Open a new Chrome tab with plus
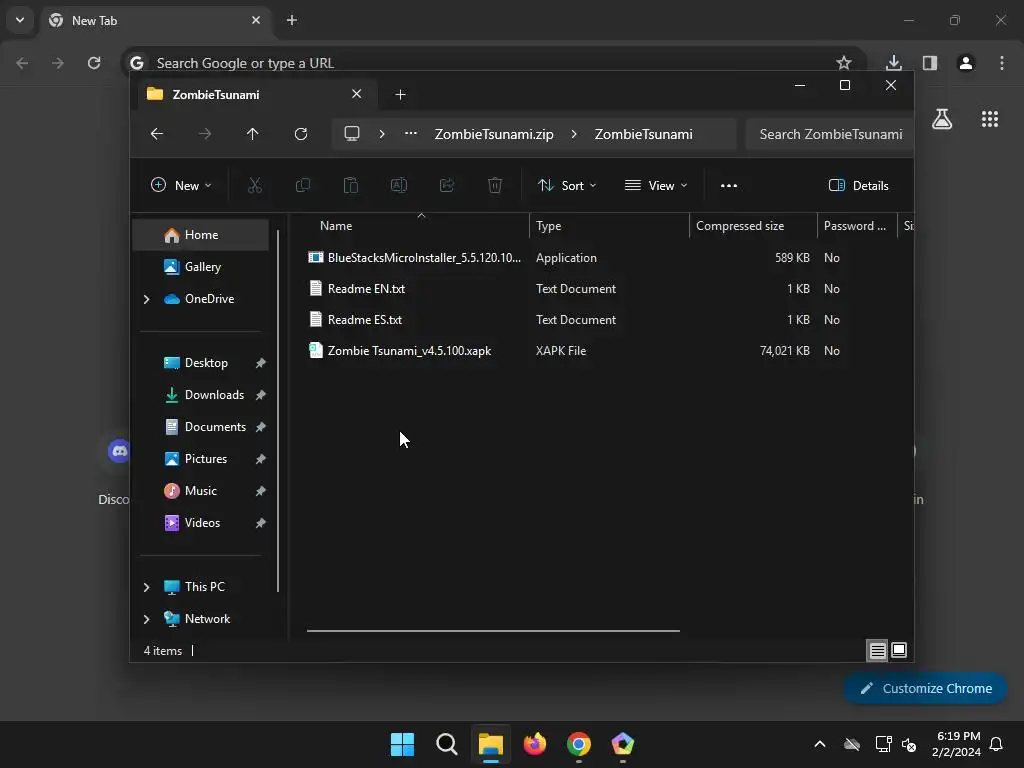 [292, 20]
